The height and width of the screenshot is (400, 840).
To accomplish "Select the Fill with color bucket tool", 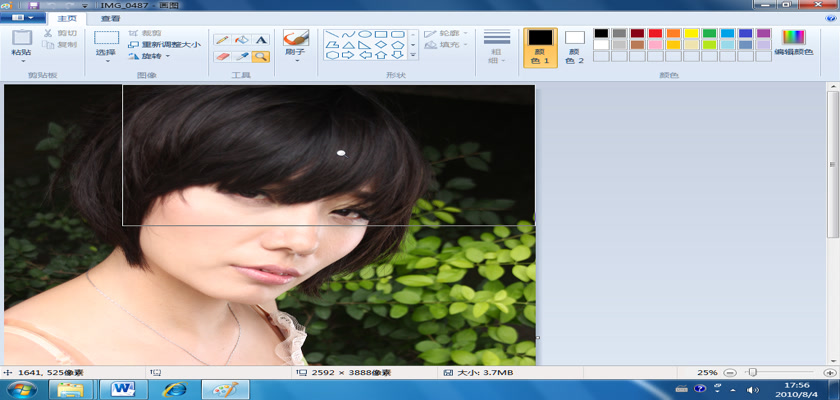I will tap(241, 40).
